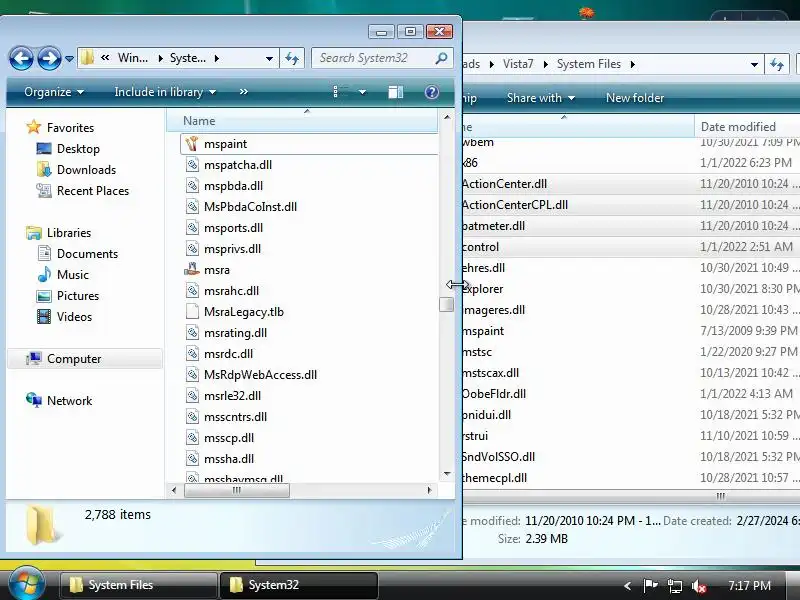Toggle the preview pane icon
Viewport: 800px width, 600px height.
click(x=395, y=92)
